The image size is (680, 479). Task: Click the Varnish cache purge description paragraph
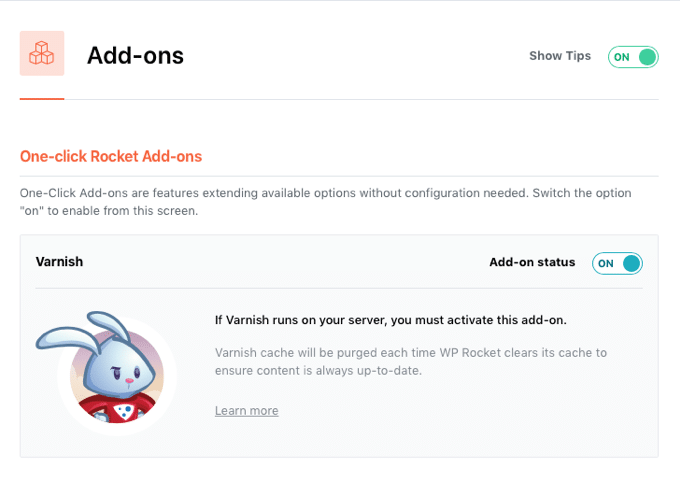(410, 361)
